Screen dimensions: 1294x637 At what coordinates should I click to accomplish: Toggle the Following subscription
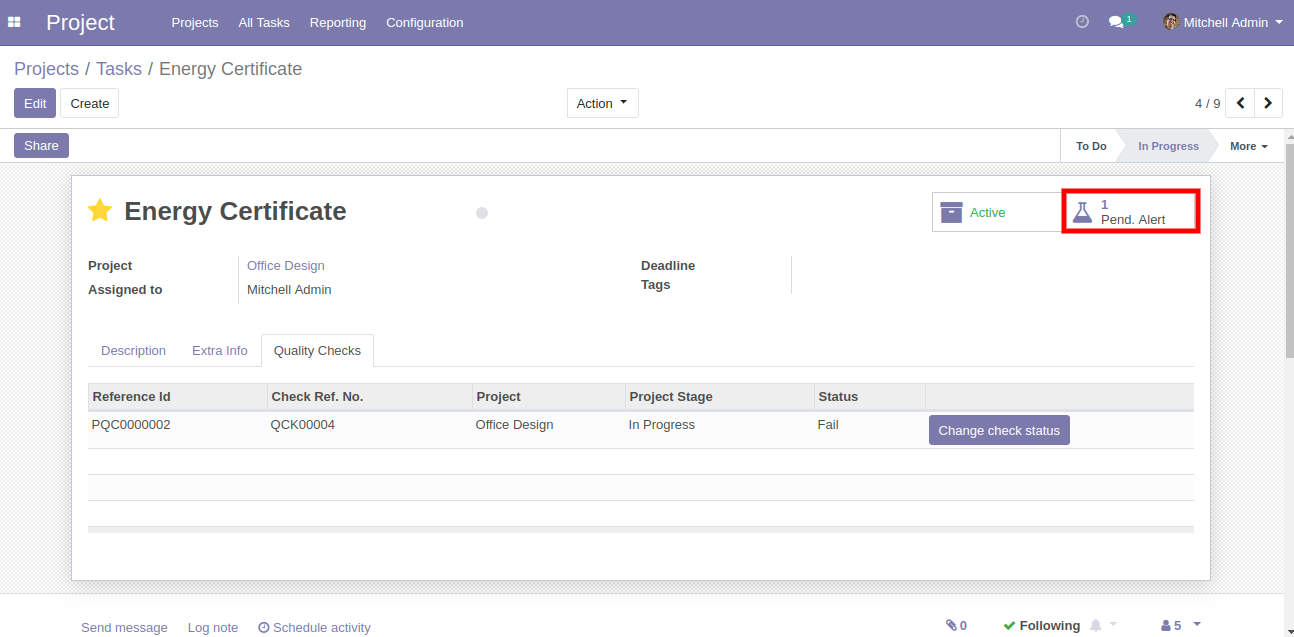(1041, 626)
